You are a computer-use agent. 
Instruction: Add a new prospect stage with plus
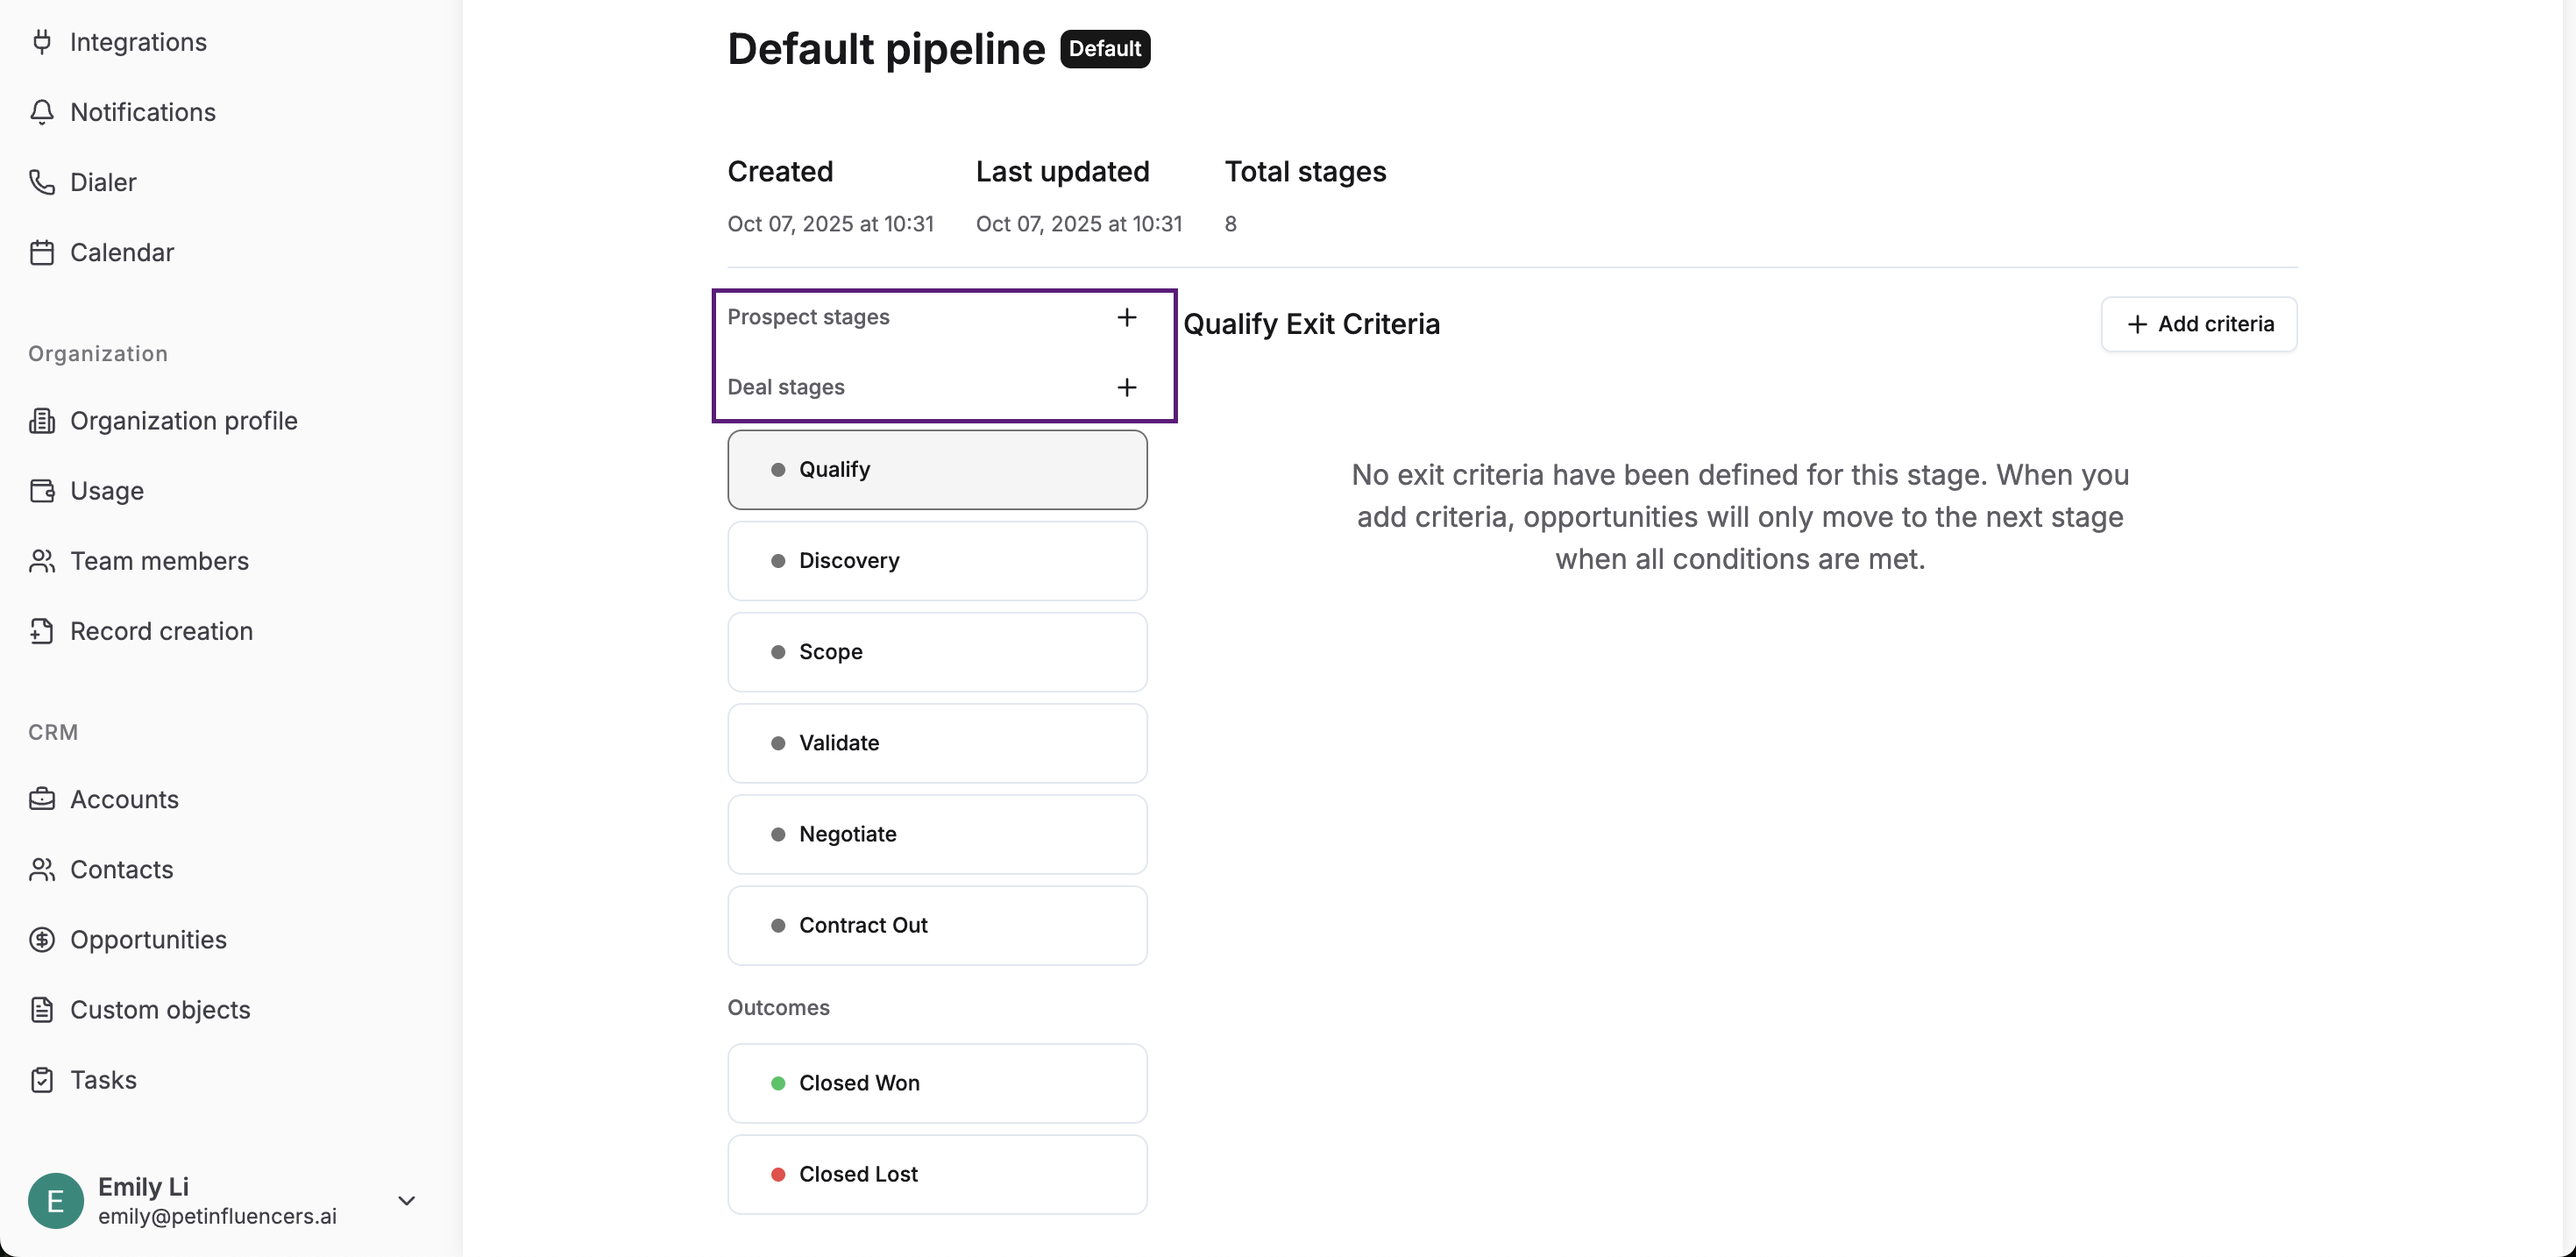click(x=1126, y=317)
